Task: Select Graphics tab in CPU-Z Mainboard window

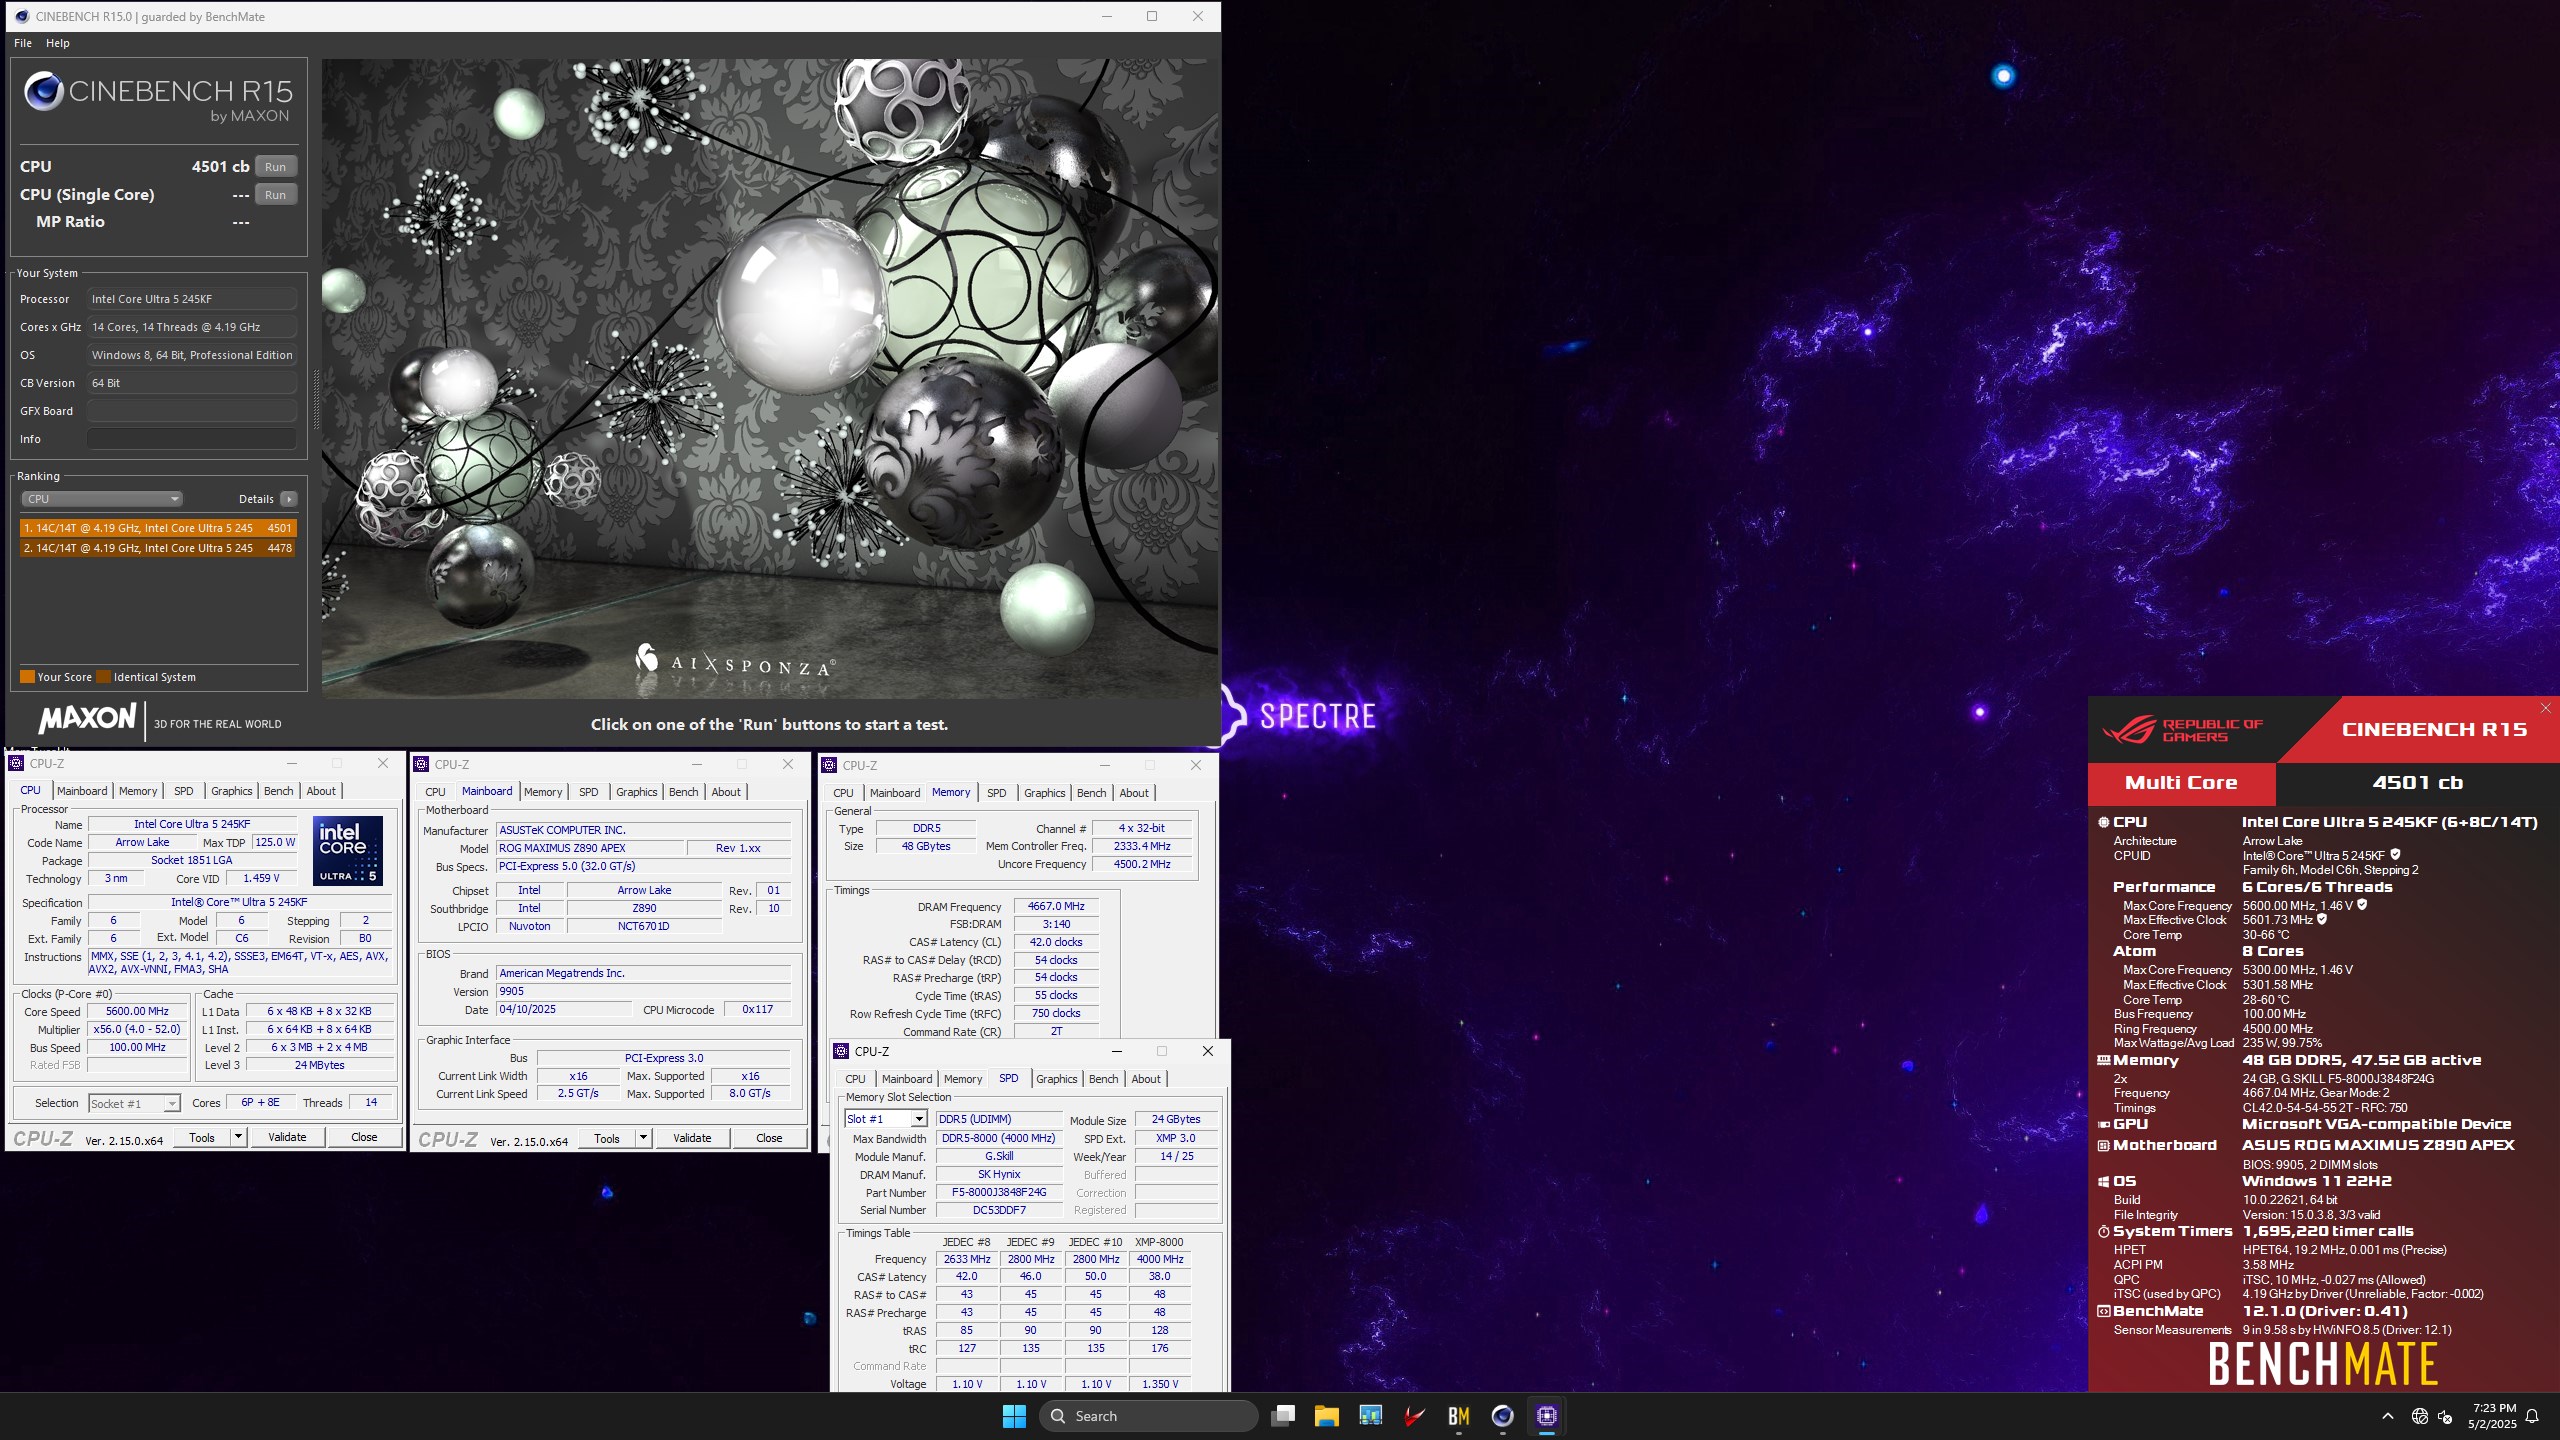Action: 636,792
